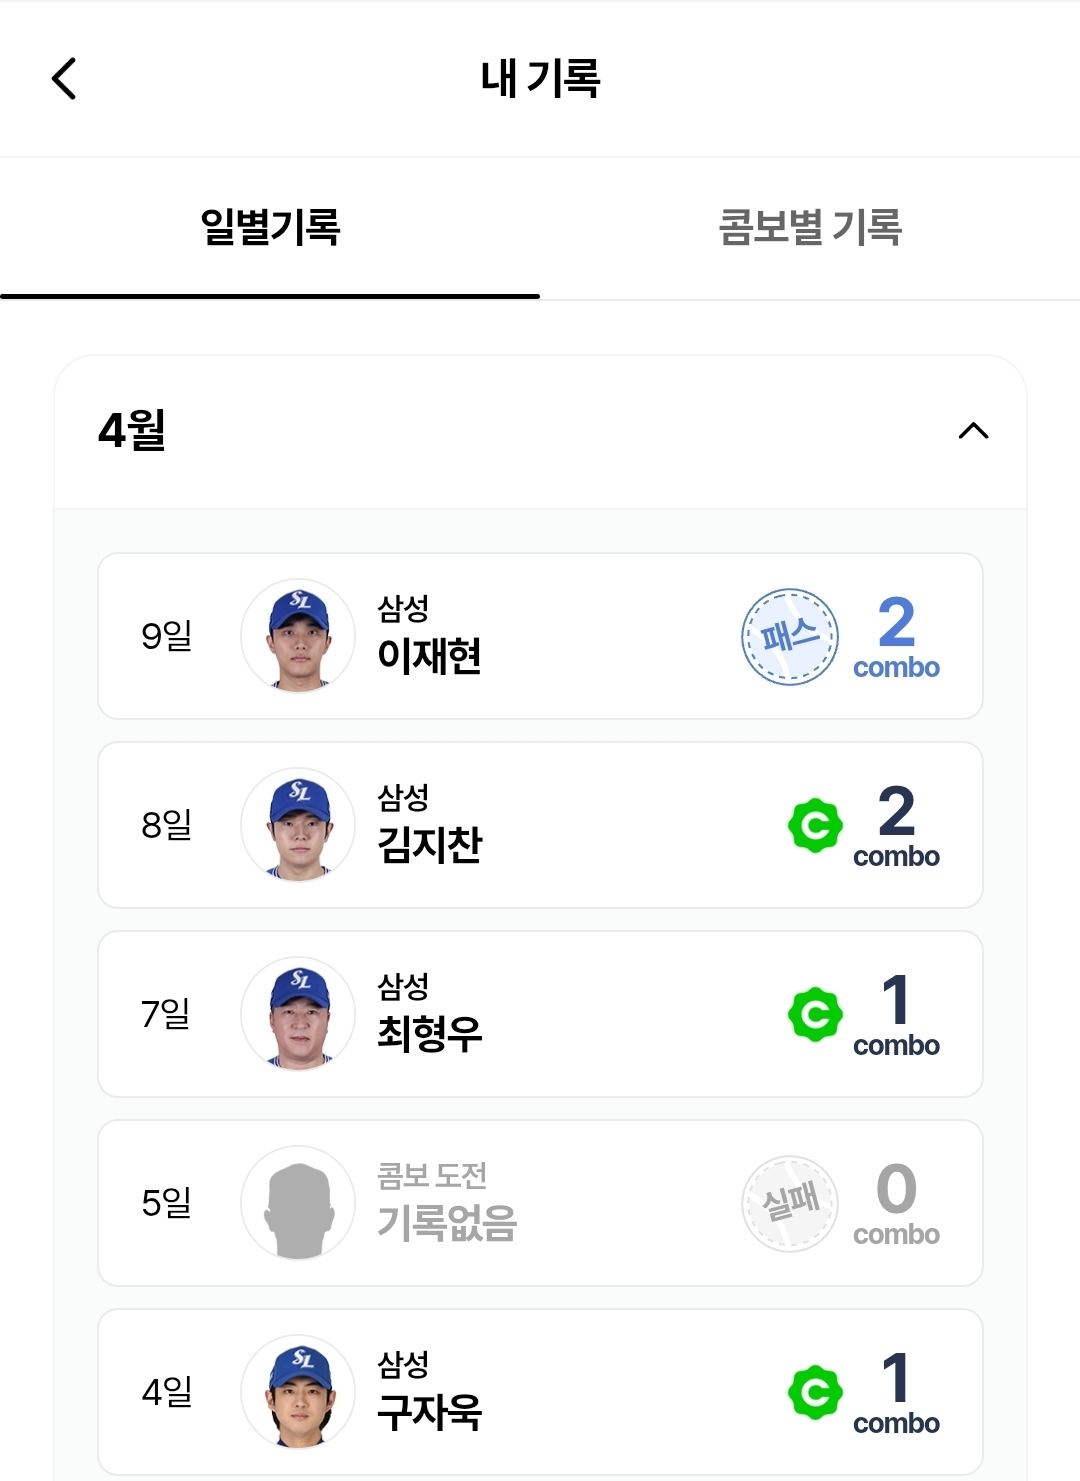Open 구자욱 player photo
The image size is (1080, 1481).
pyautogui.click(x=298, y=1392)
